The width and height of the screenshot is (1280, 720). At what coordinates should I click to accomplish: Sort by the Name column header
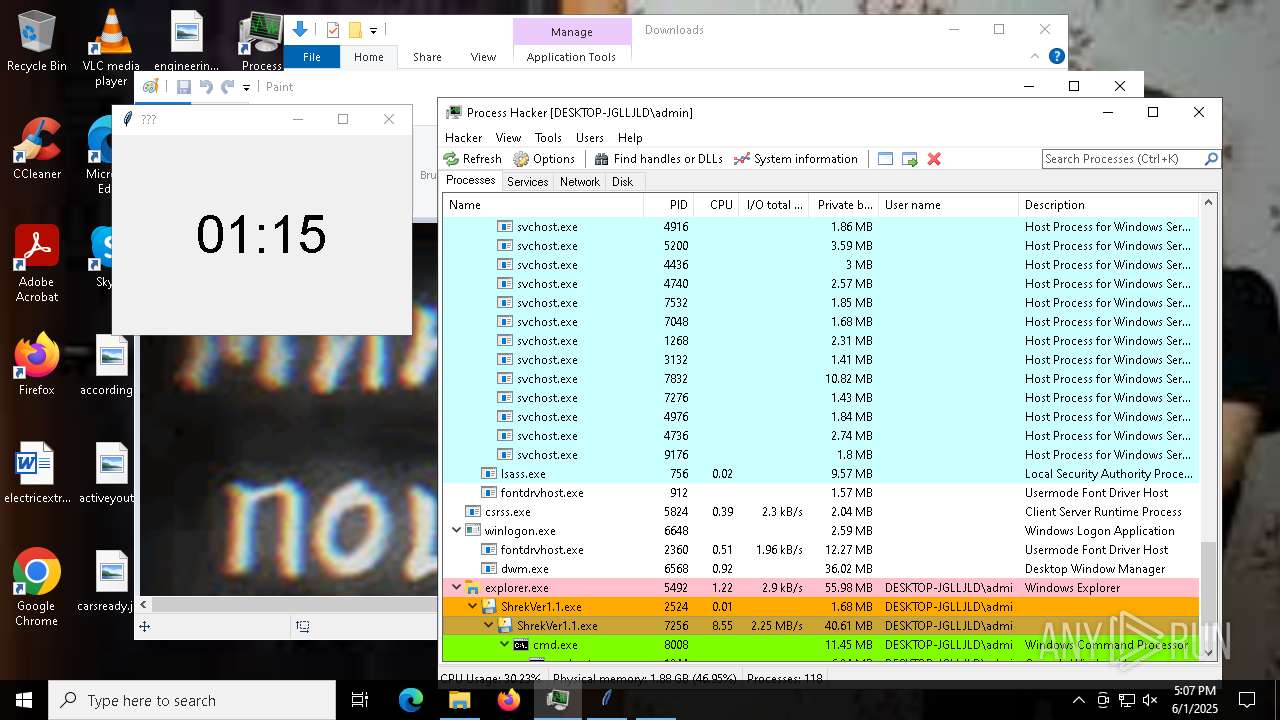pyautogui.click(x=543, y=205)
